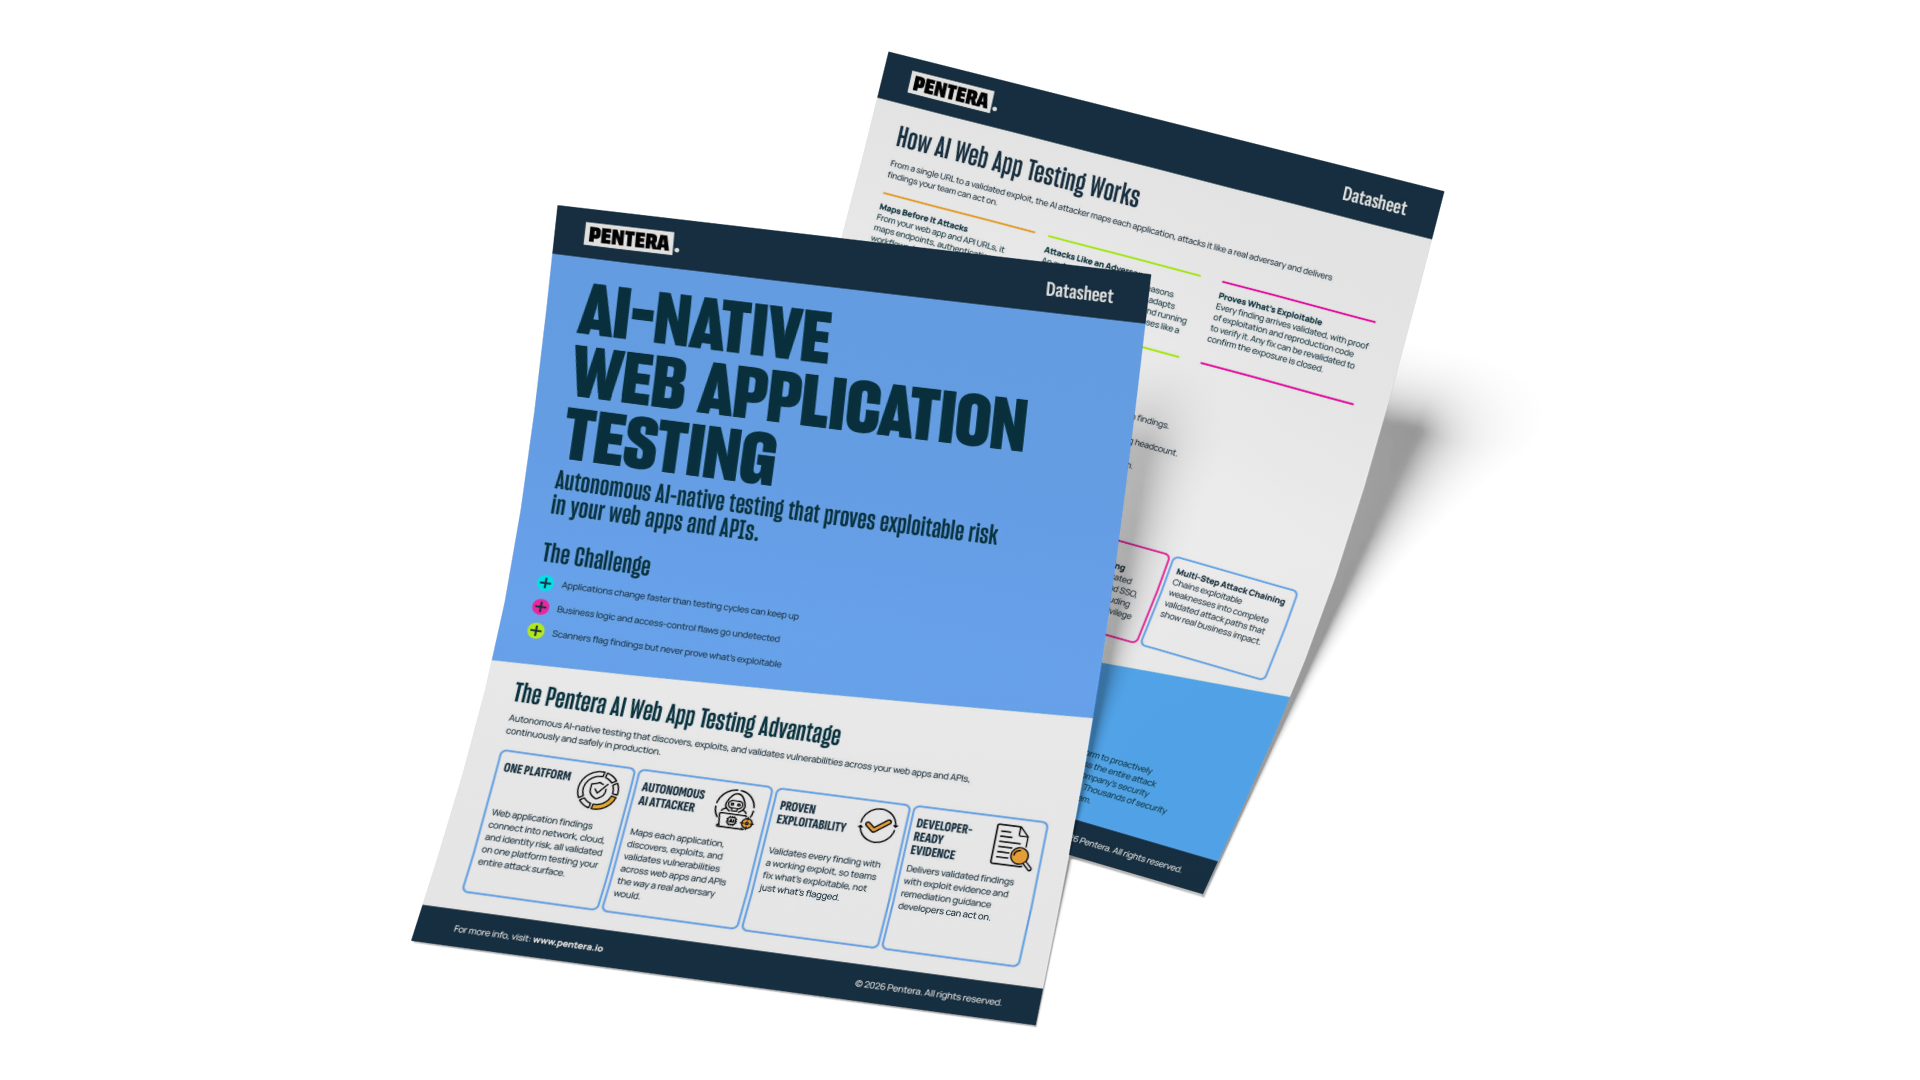Click the 'Datasheet' label on the back page
This screenshot has height=1080, width=1920.
coord(1374,200)
